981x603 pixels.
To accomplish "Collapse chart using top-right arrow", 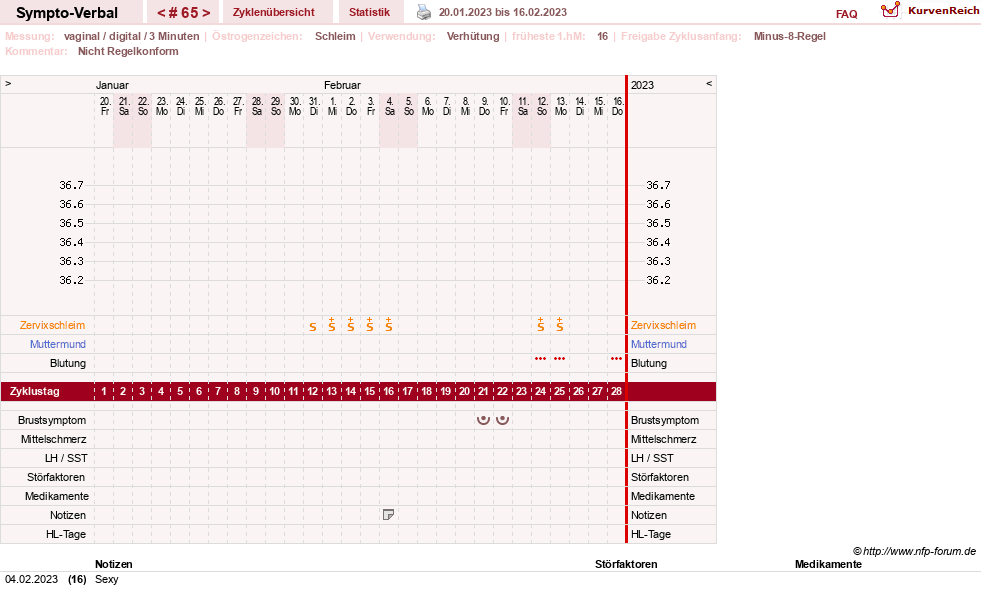I will [709, 83].
